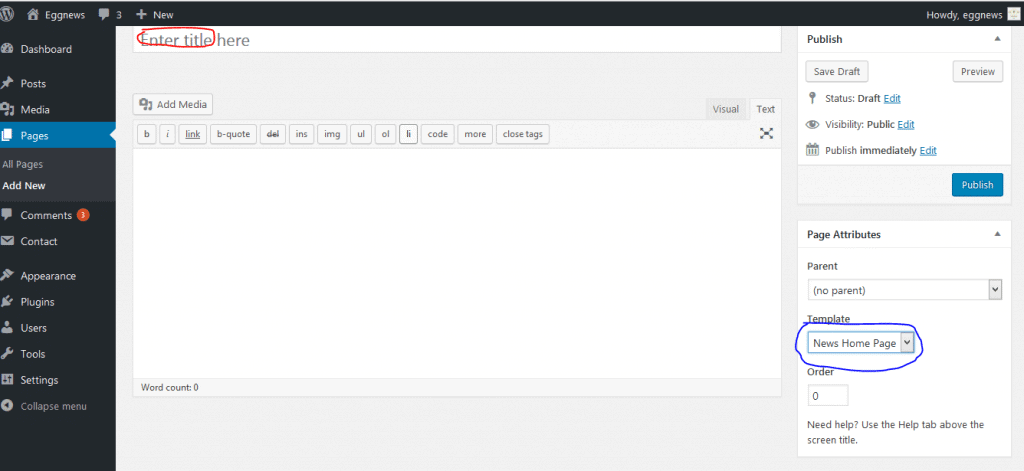
Task: Open the Template dropdown showing News Home Page
Action: 861,342
